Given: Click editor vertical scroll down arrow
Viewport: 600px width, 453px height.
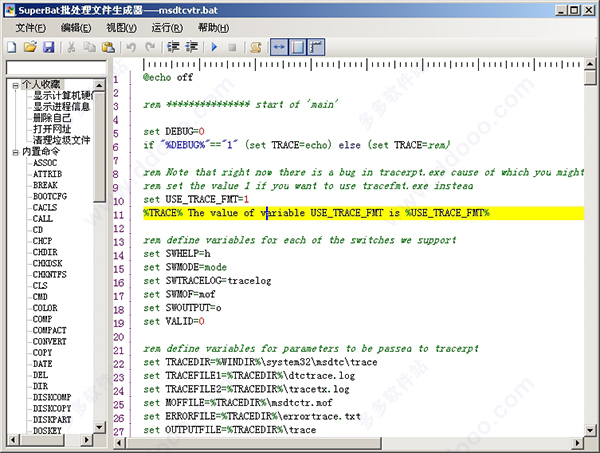Looking at the screenshot, I should 590,430.
